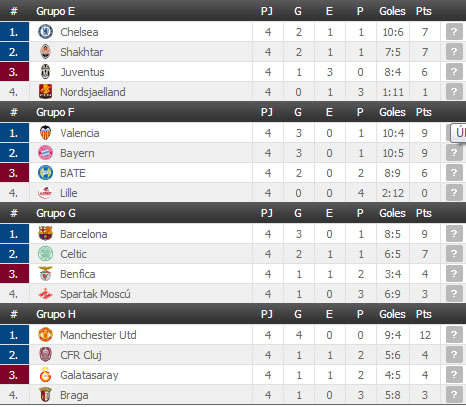The height and width of the screenshot is (407, 466).
Task: Click the Barcelona club crest
Action: [45, 234]
